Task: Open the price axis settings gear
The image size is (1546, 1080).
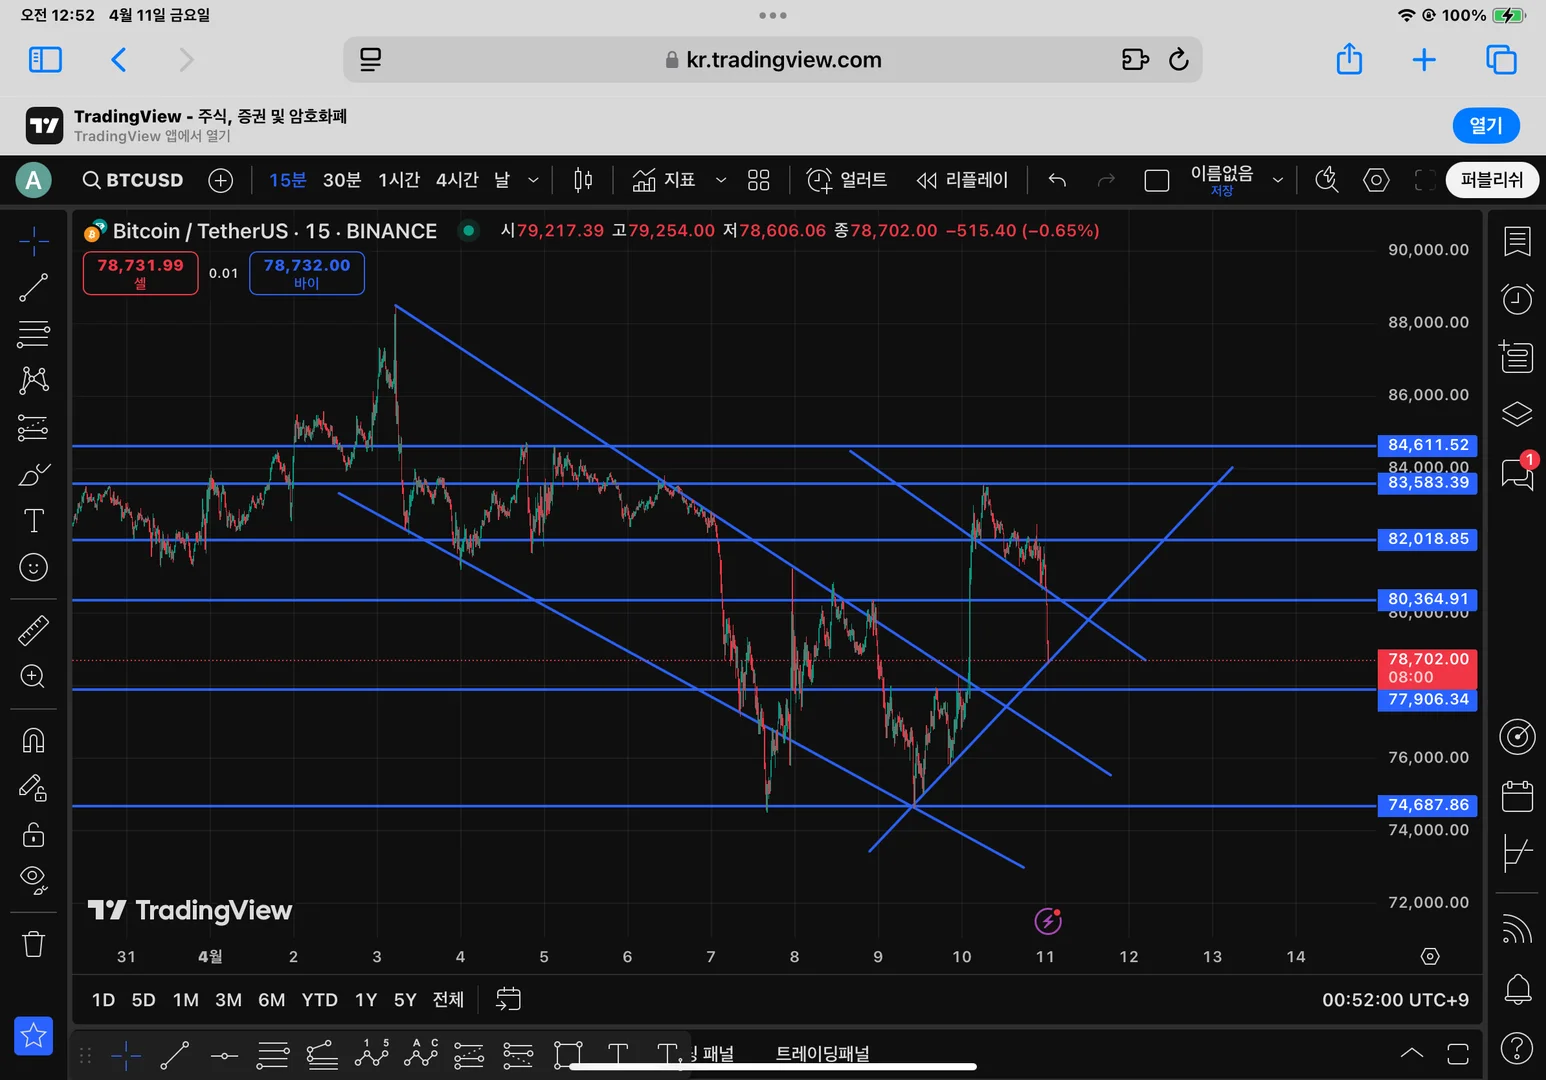Action: (x=1430, y=957)
